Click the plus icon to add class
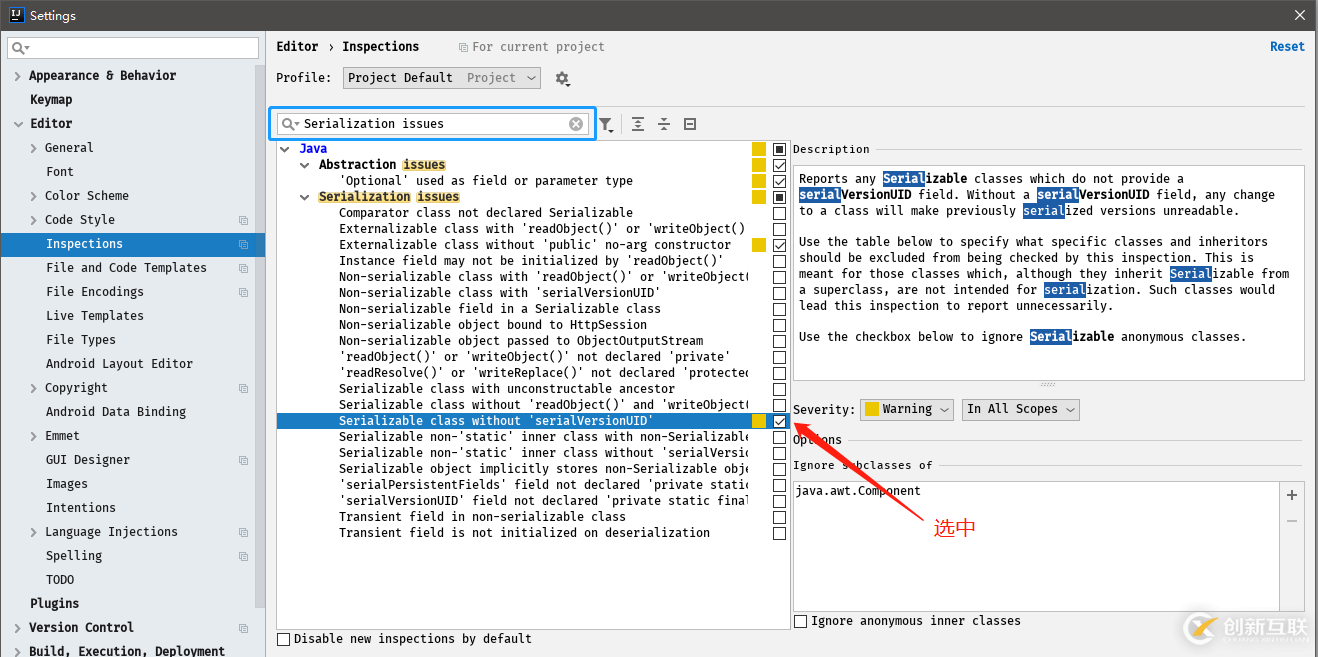 pos(1292,495)
